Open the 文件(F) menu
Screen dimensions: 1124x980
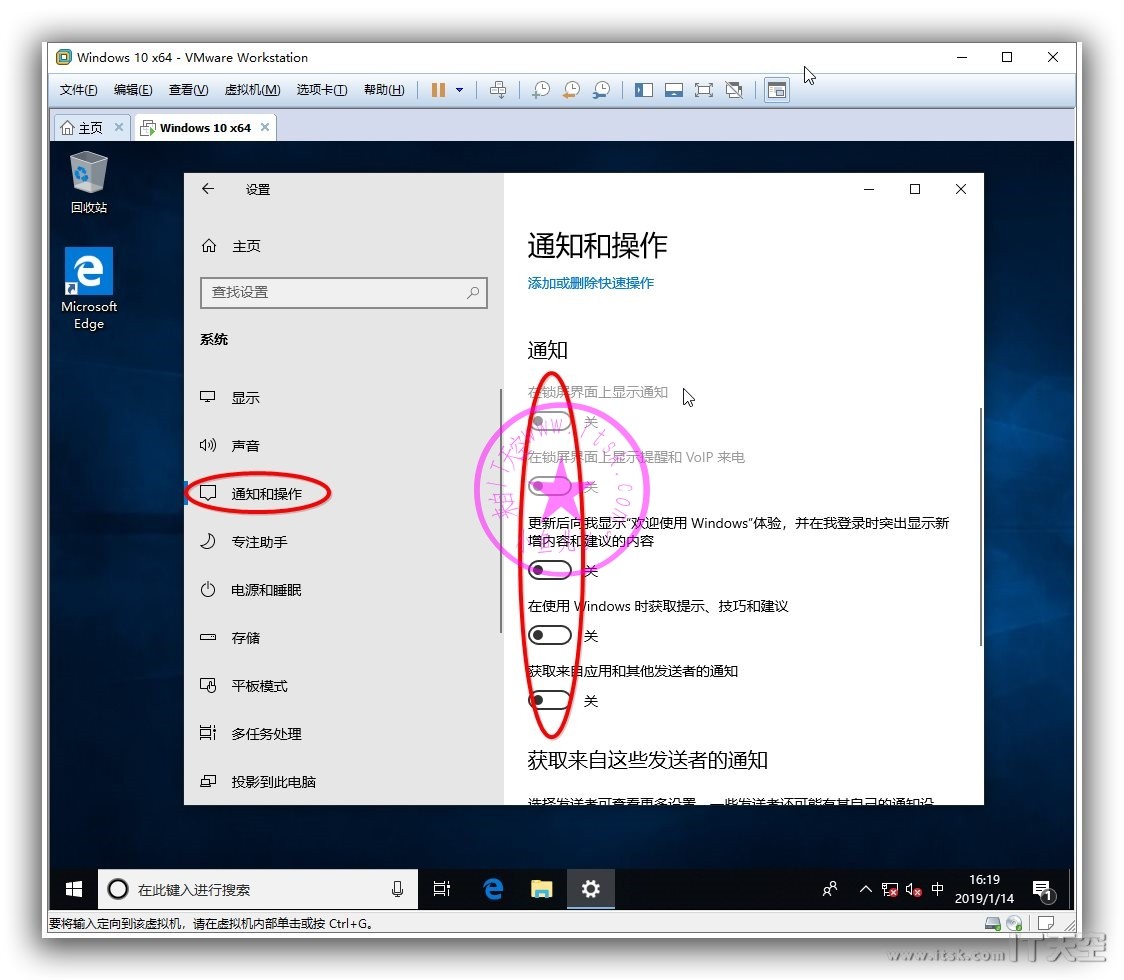[x=78, y=90]
